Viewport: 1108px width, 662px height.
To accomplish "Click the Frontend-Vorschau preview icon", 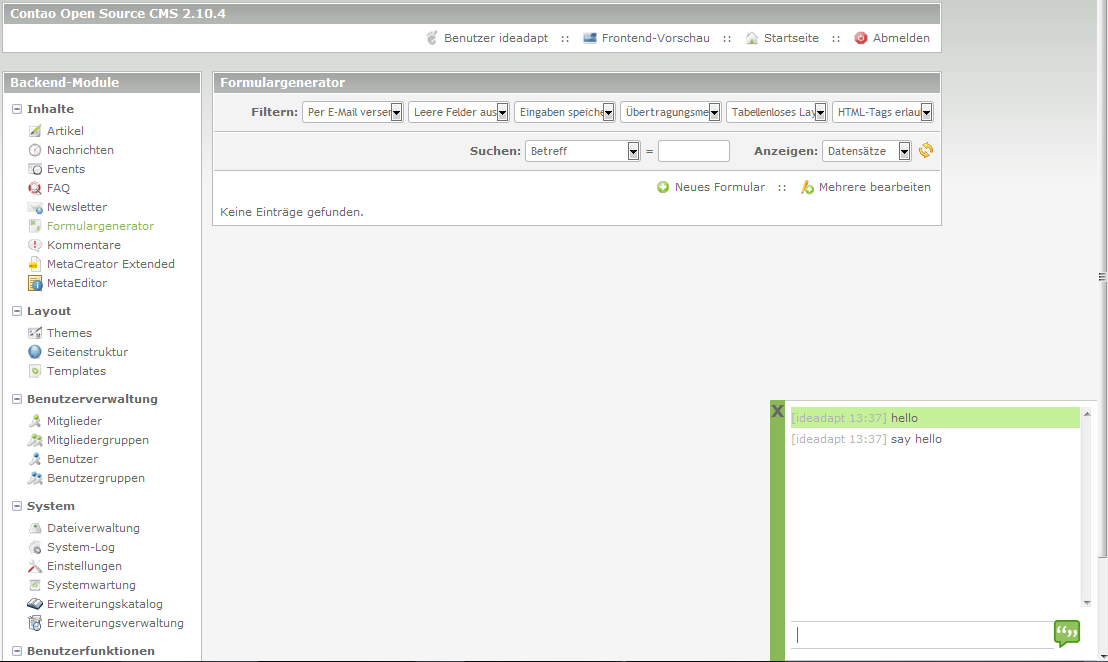I will [x=590, y=38].
